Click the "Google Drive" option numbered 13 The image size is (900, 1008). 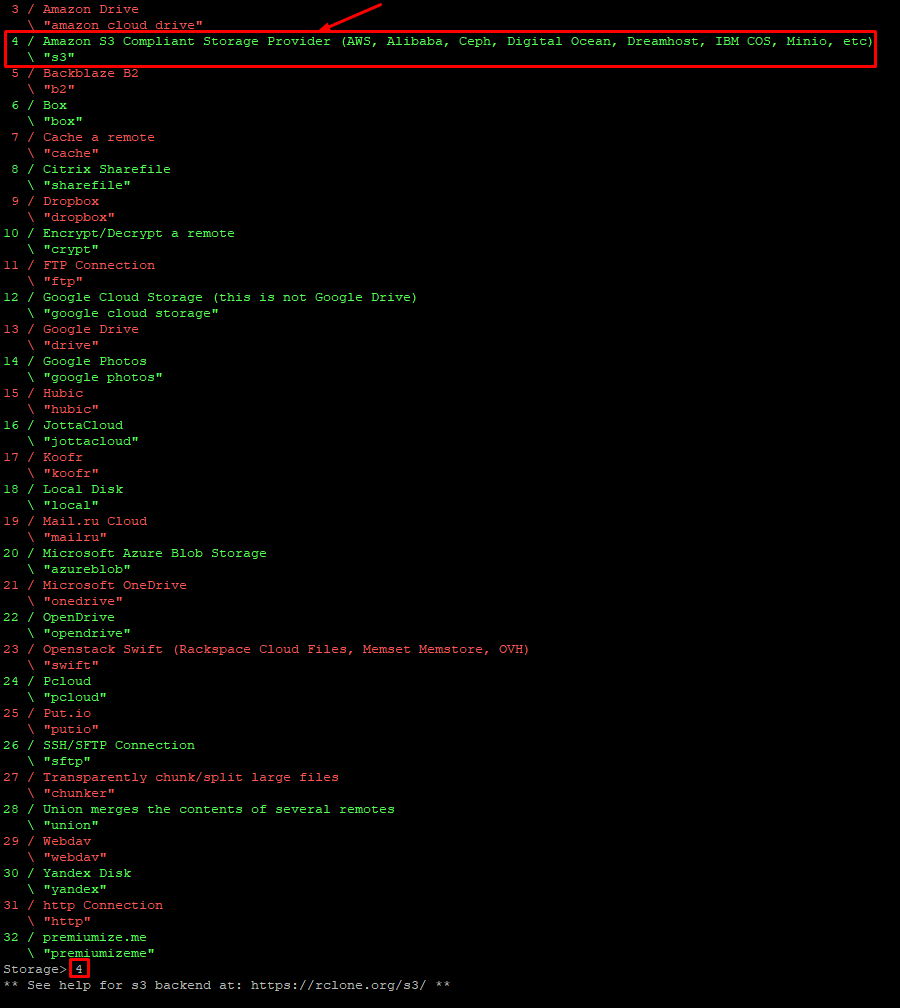pyautogui.click(x=91, y=329)
